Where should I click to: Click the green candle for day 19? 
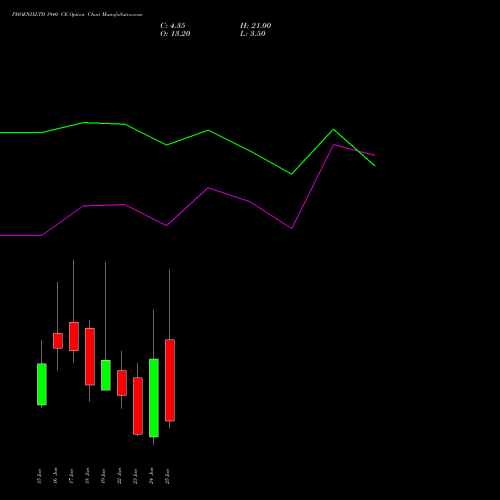pos(106,375)
